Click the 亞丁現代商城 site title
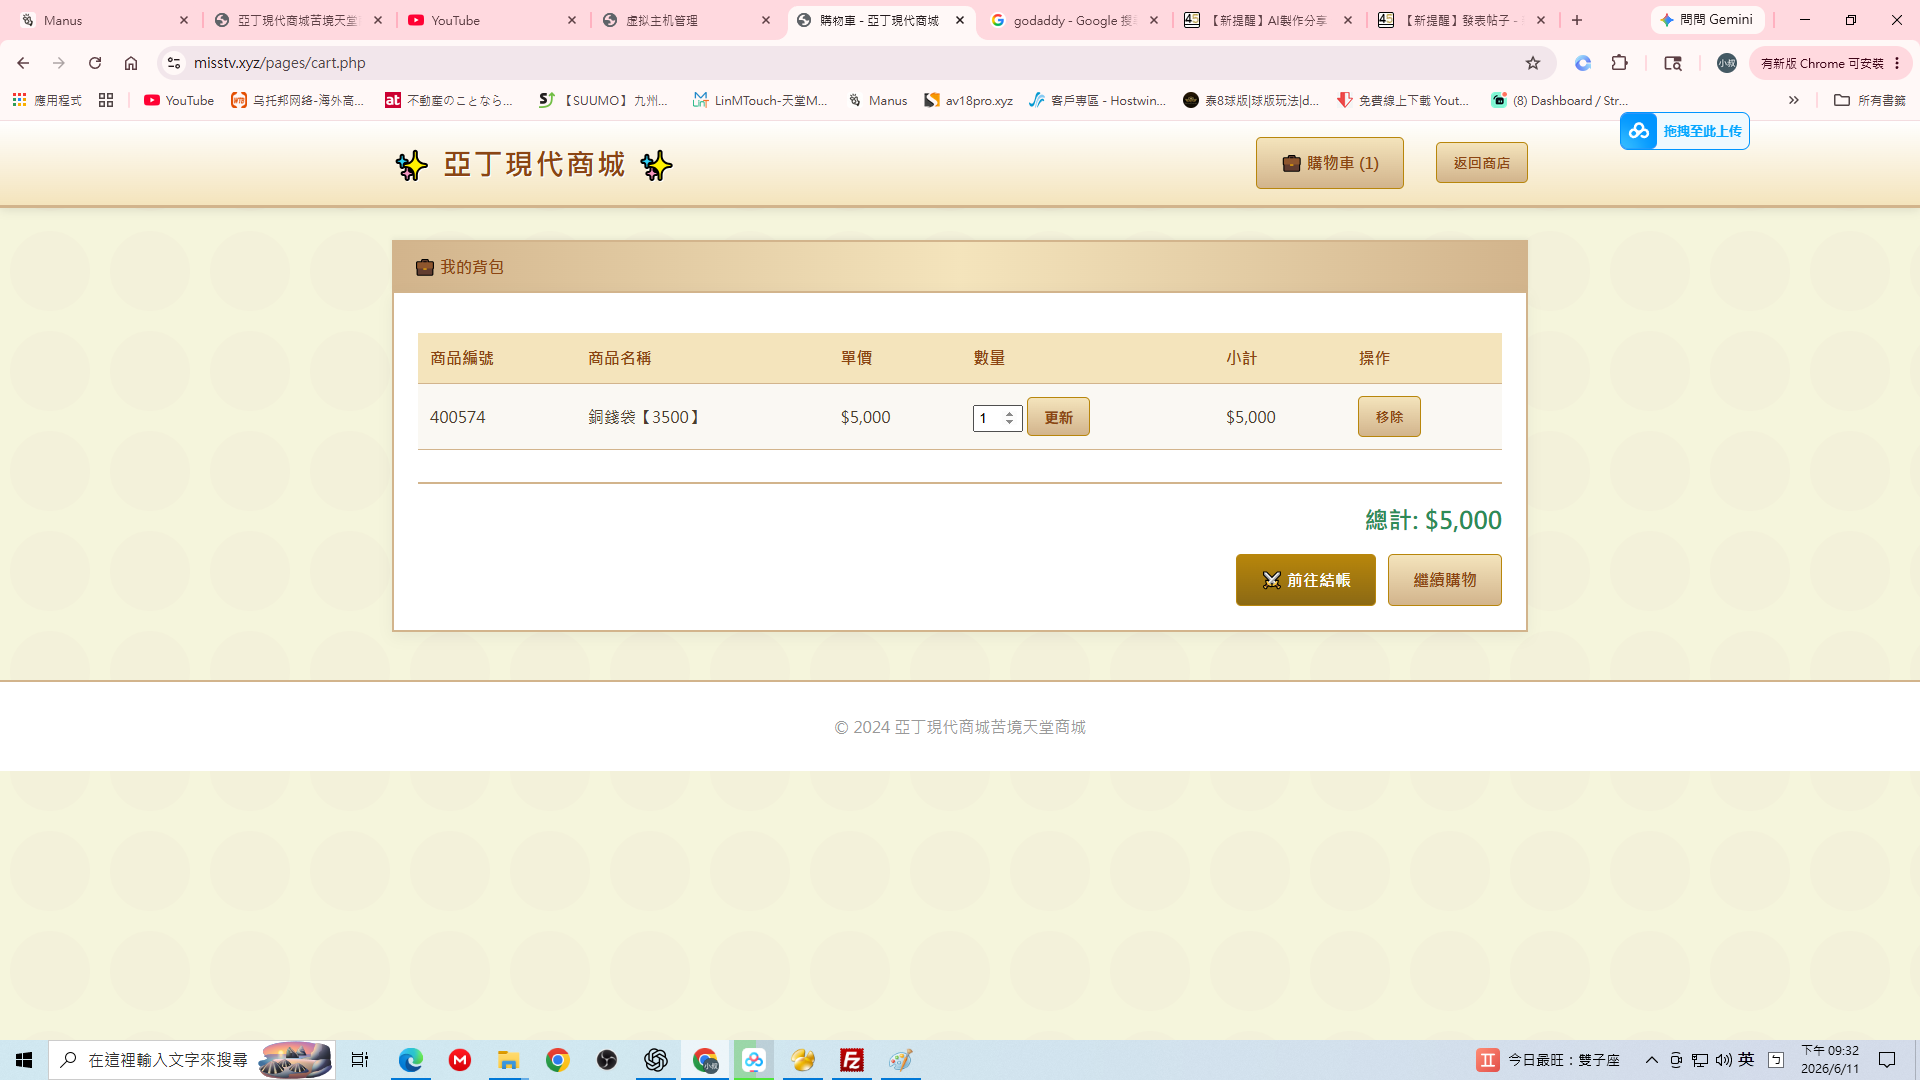The height and width of the screenshot is (1080, 1920). [x=534, y=164]
